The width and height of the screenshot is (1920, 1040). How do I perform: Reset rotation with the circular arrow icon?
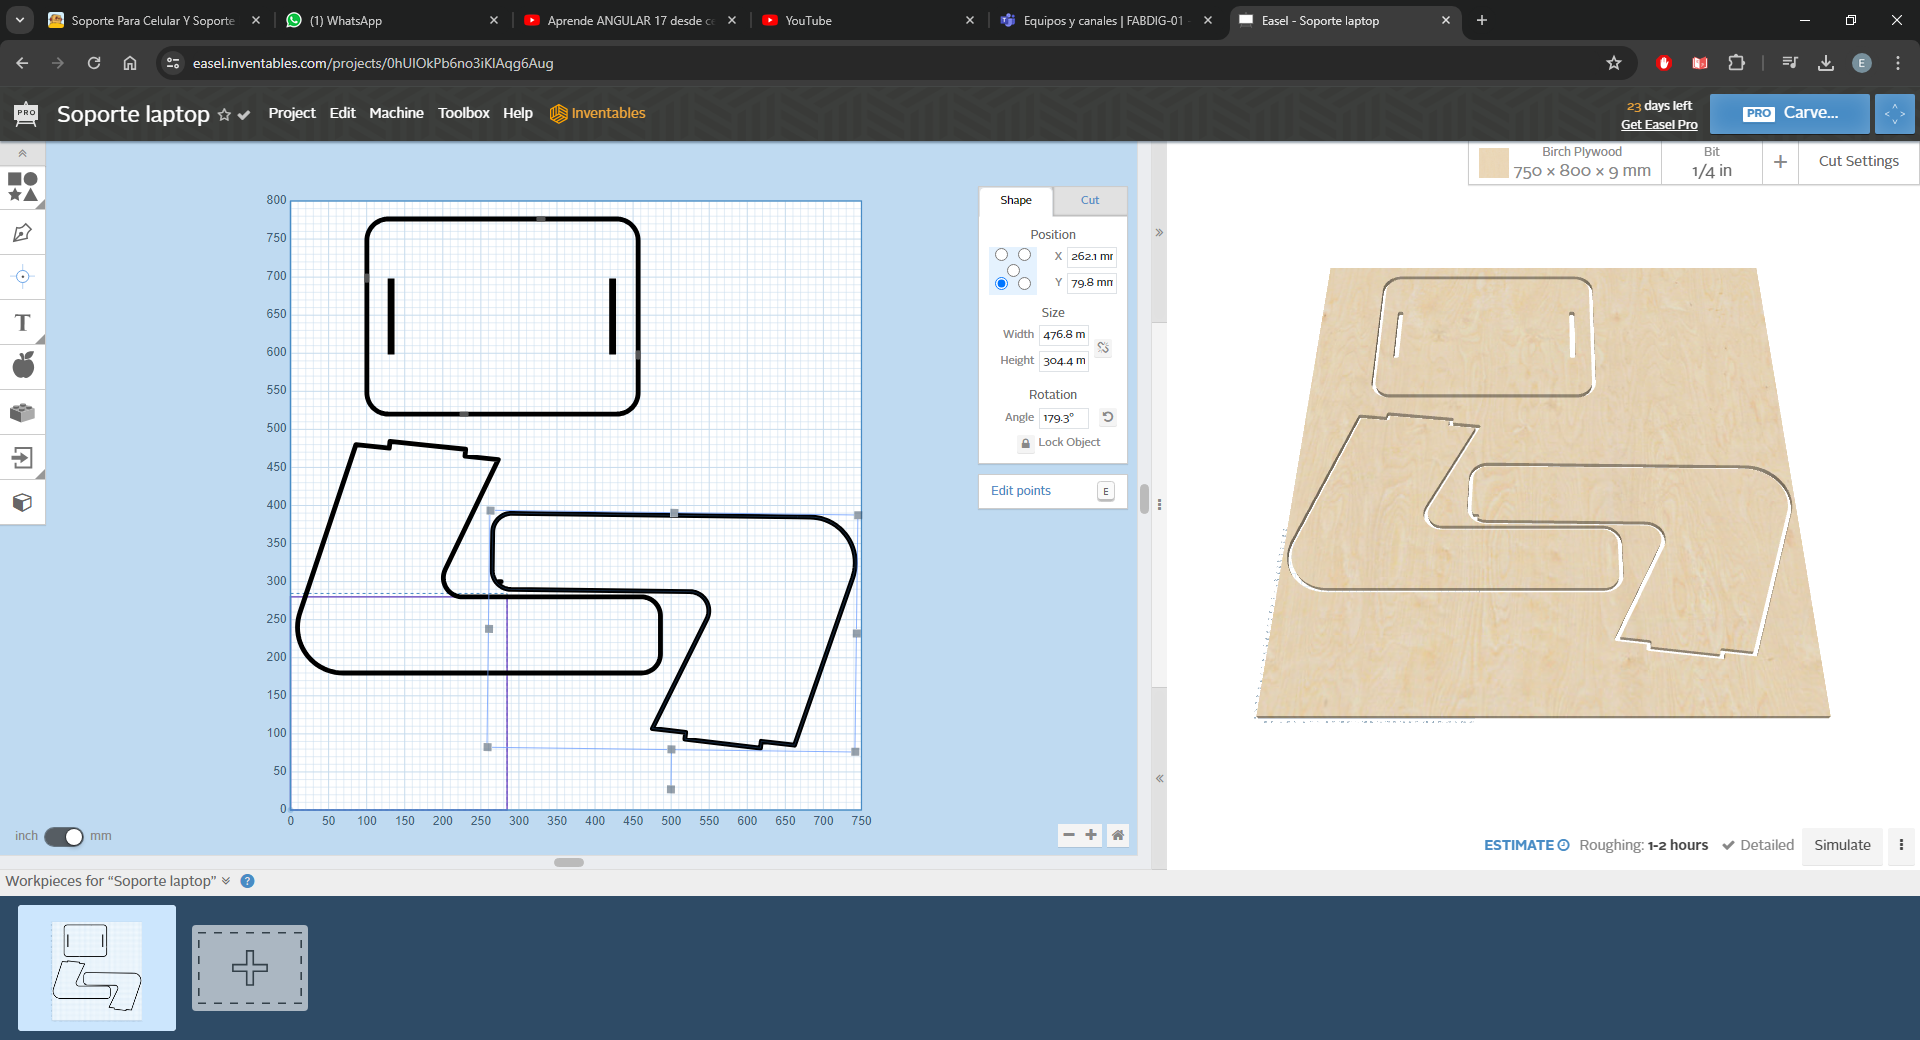click(1108, 417)
